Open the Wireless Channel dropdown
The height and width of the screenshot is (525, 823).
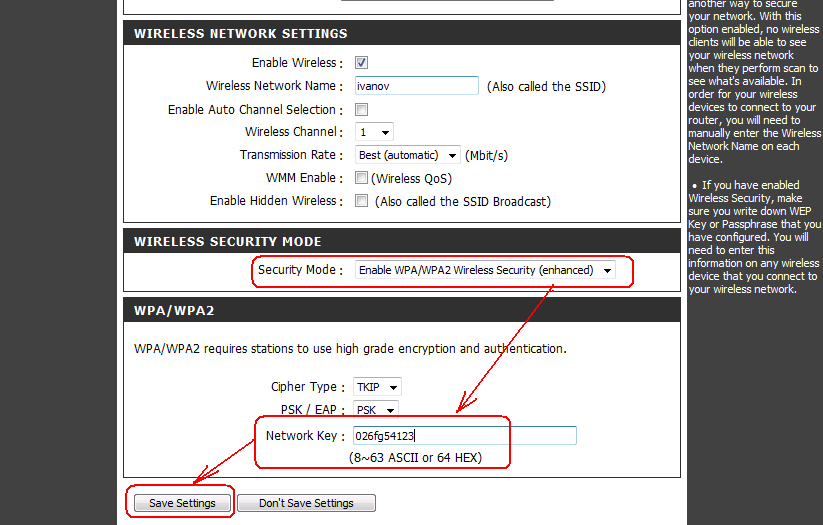tap(374, 132)
